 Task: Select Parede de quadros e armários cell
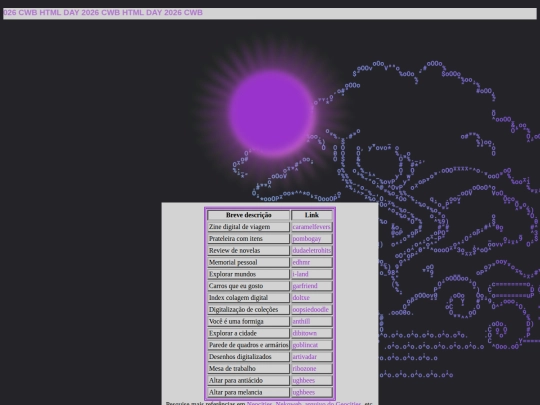248,345
